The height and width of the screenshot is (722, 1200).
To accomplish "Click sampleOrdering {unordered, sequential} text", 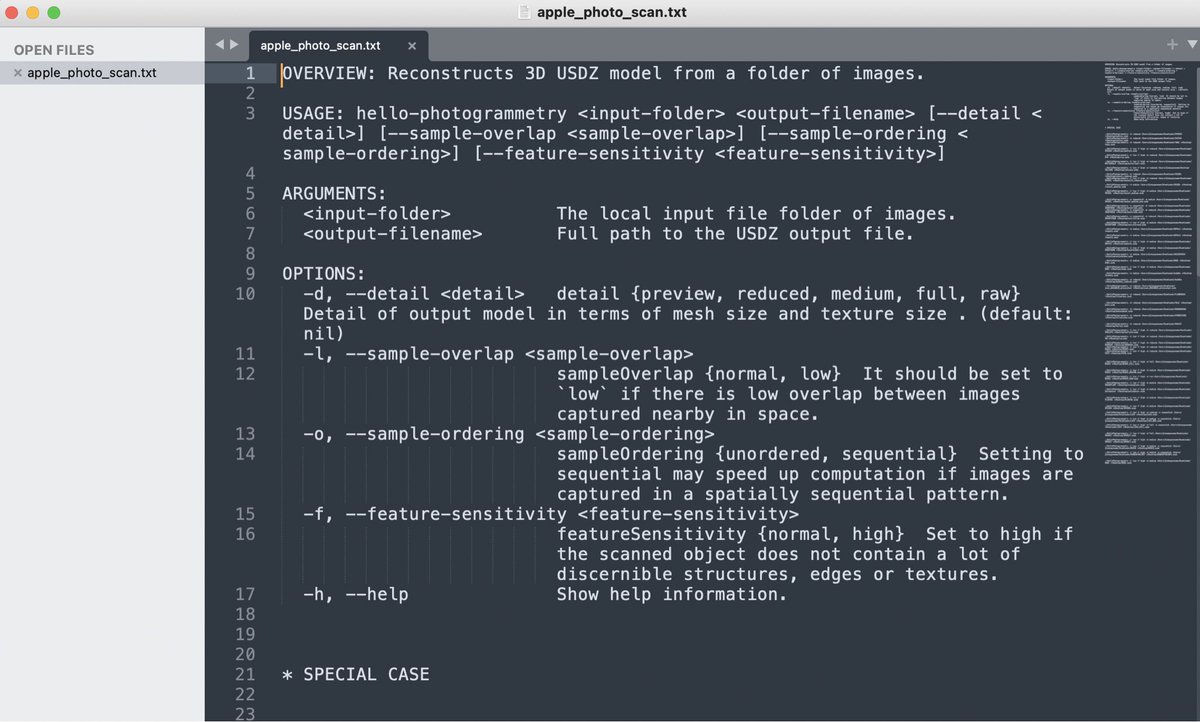I will (x=757, y=454).
